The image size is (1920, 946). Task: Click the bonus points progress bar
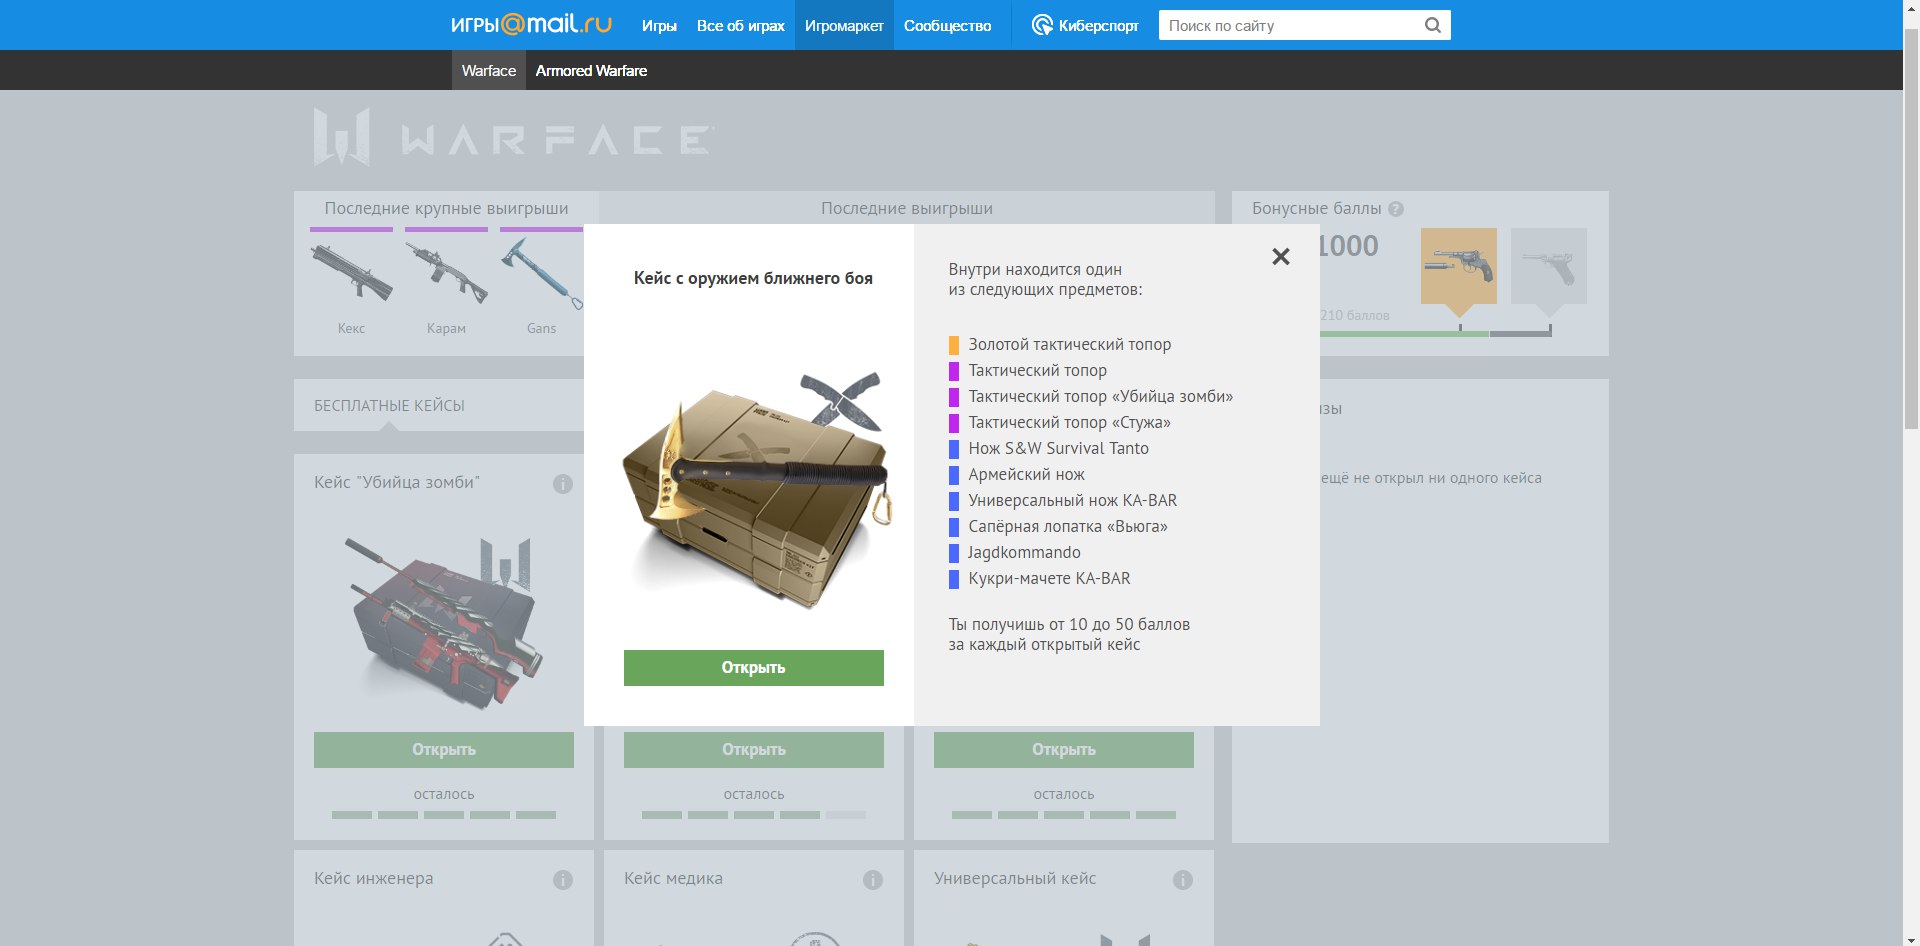(1436, 333)
